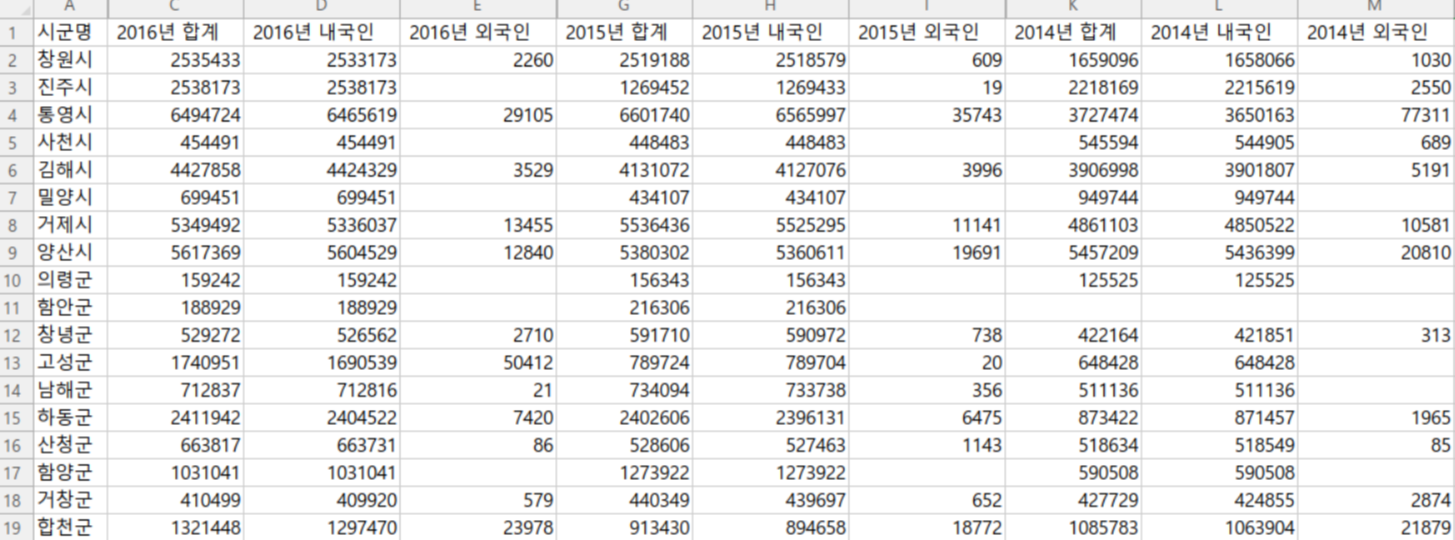Select column A header

[x=69, y=8]
